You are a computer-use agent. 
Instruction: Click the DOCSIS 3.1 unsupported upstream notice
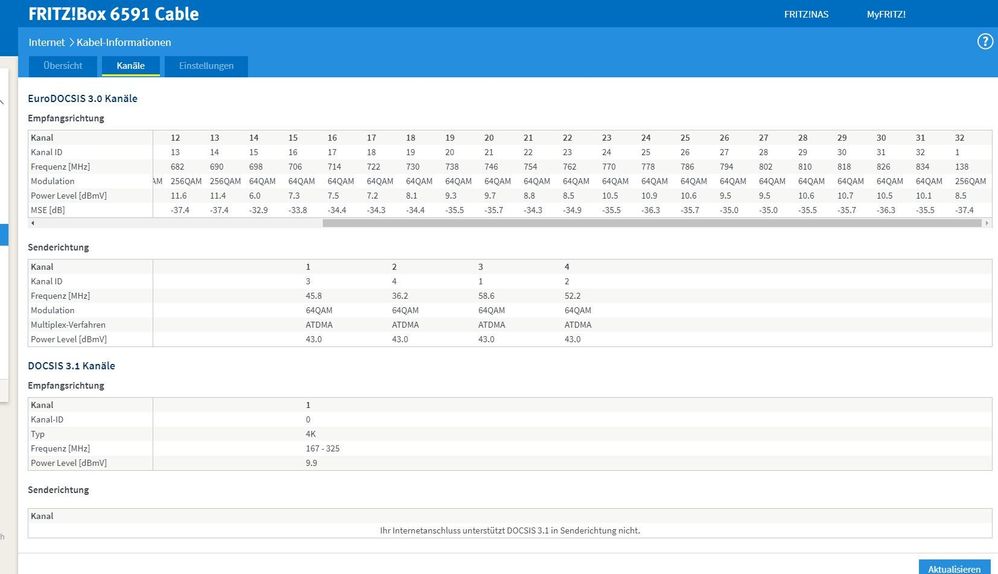[510, 530]
